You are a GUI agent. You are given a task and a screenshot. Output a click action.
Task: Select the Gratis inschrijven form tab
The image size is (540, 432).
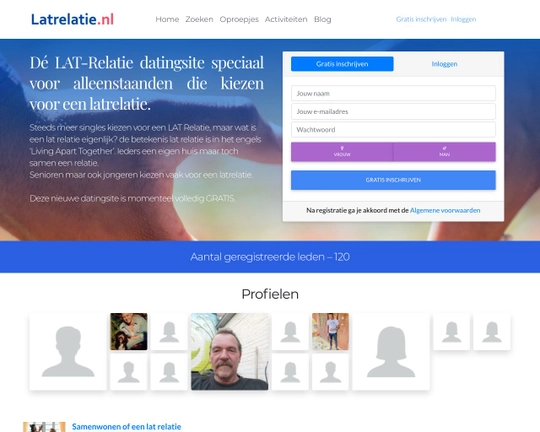tap(342, 64)
